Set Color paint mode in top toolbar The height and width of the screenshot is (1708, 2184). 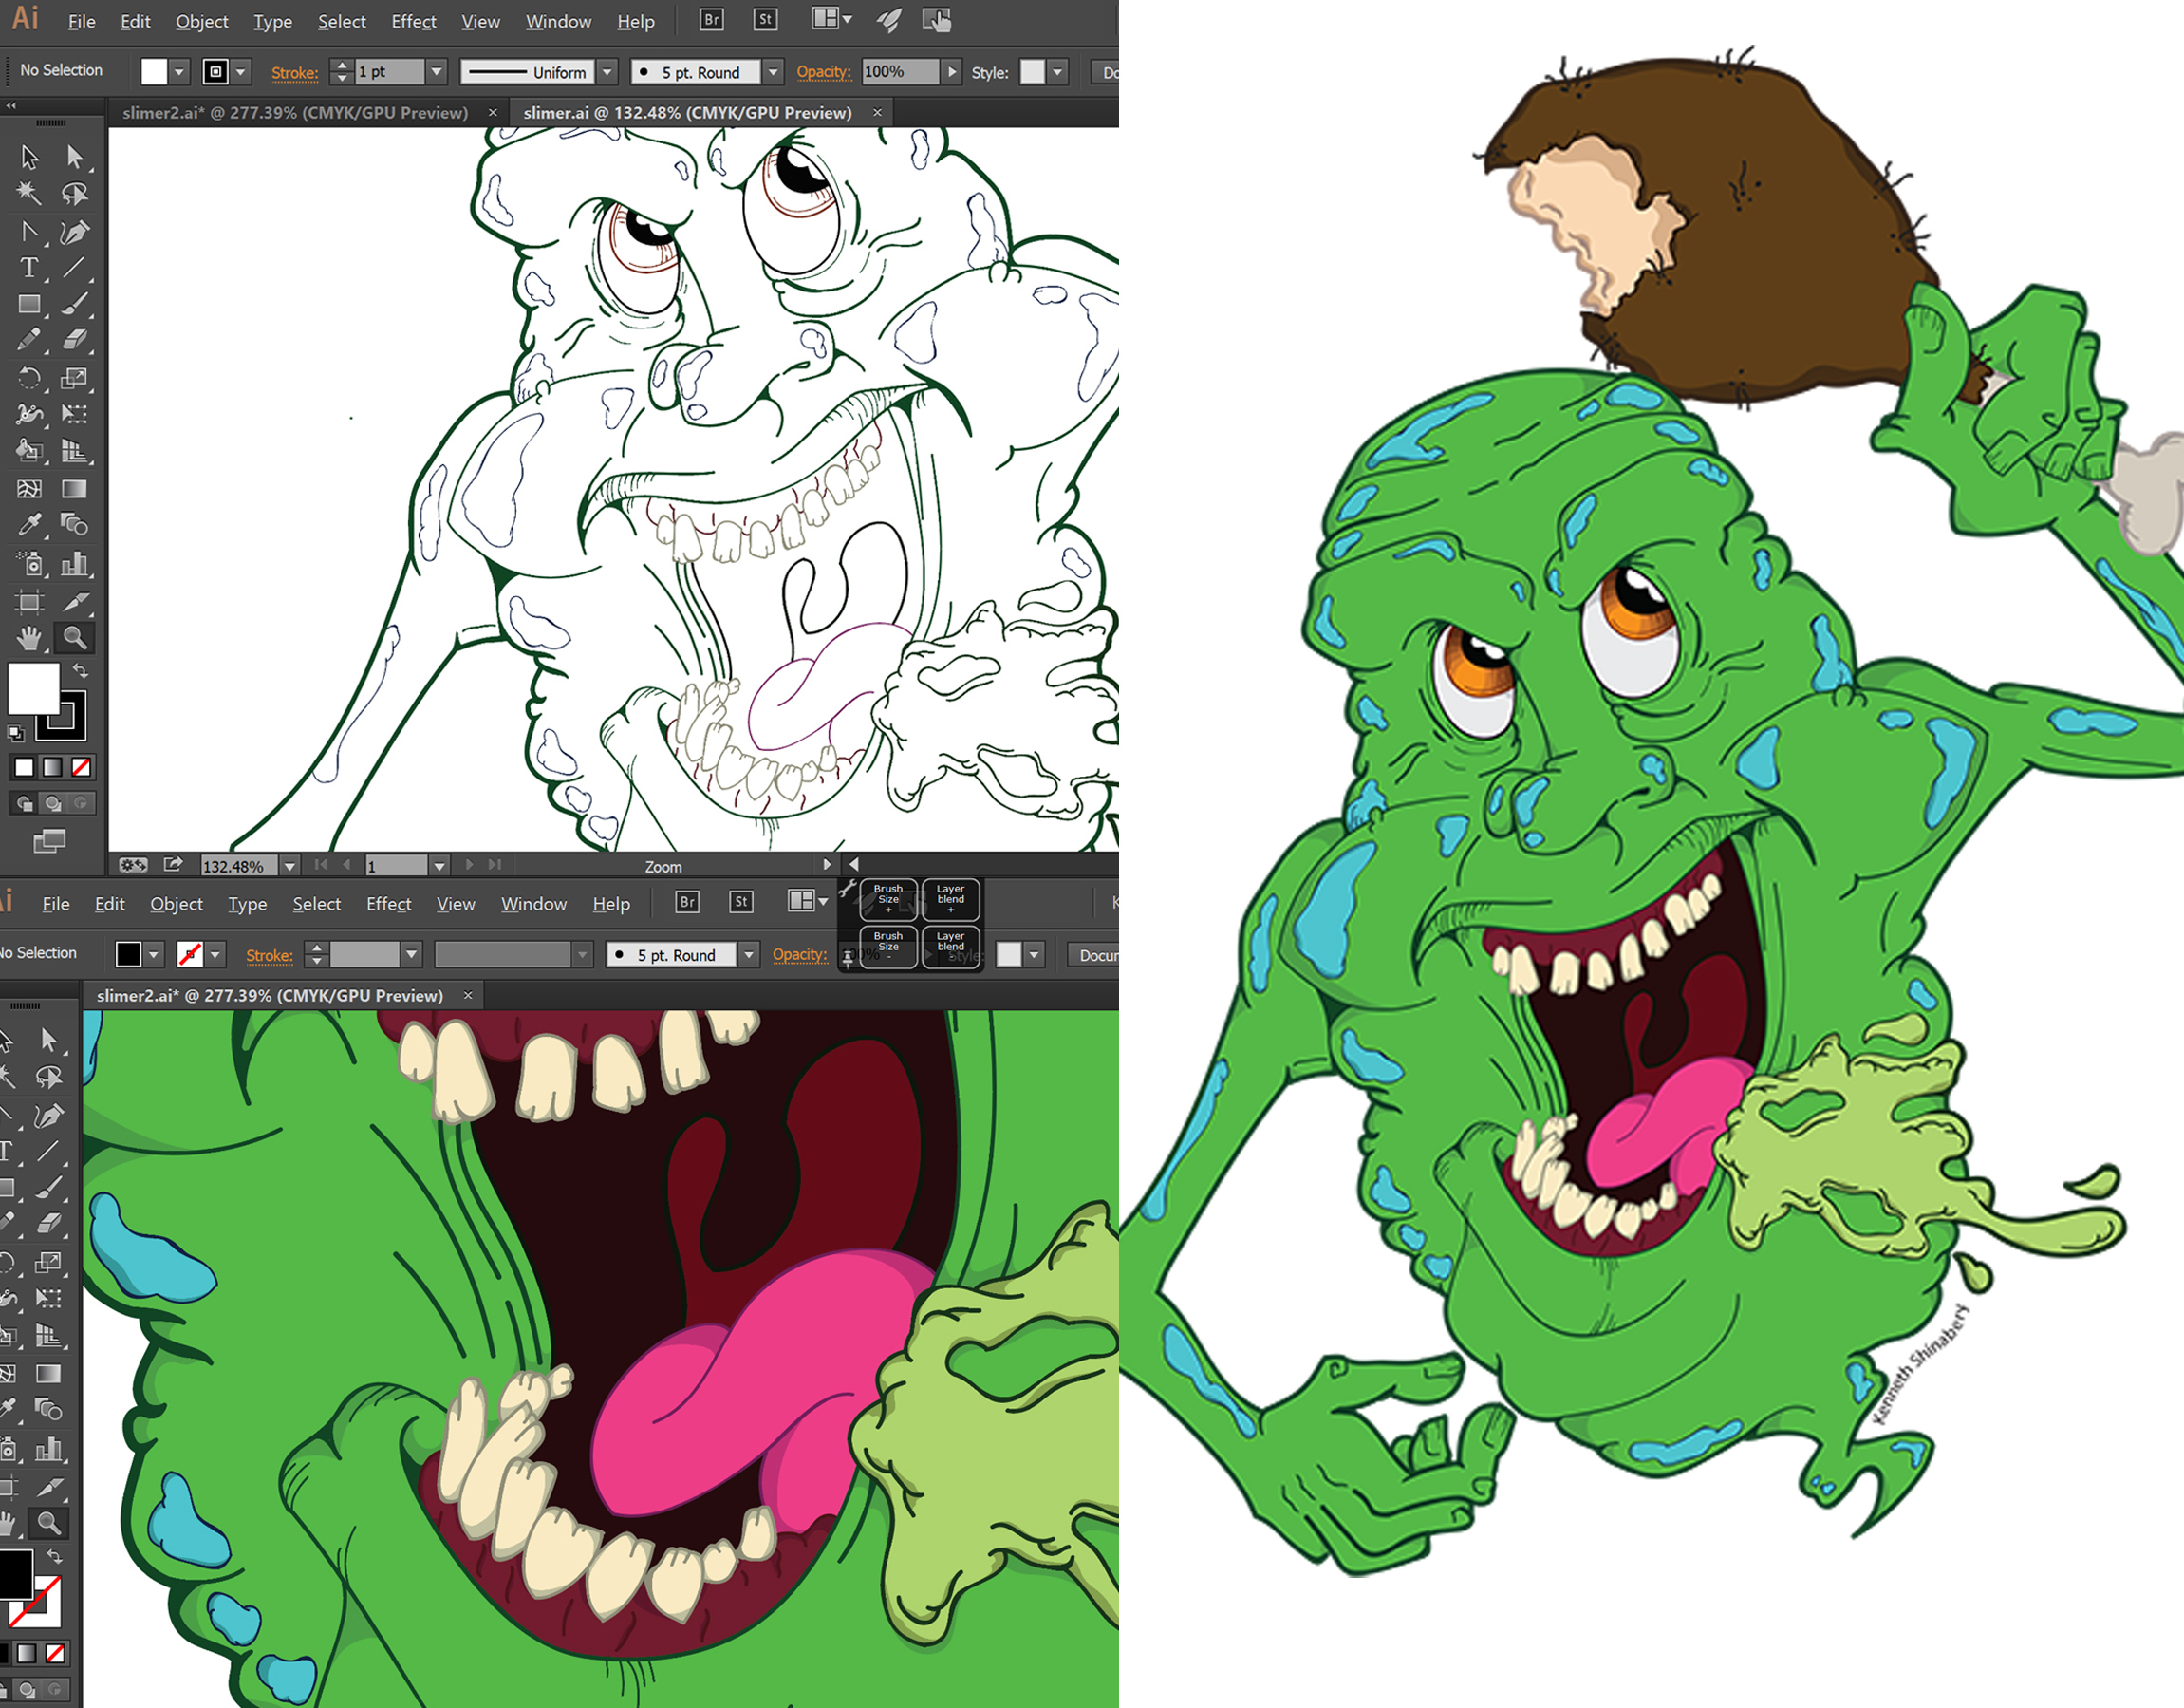(24, 767)
